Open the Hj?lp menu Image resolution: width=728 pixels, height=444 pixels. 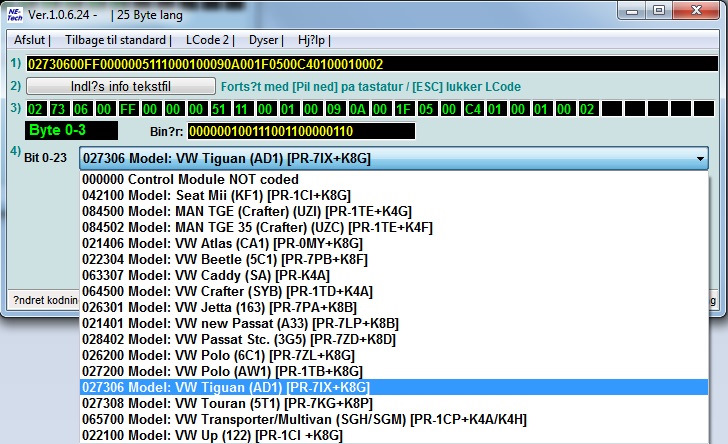tap(312, 40)
